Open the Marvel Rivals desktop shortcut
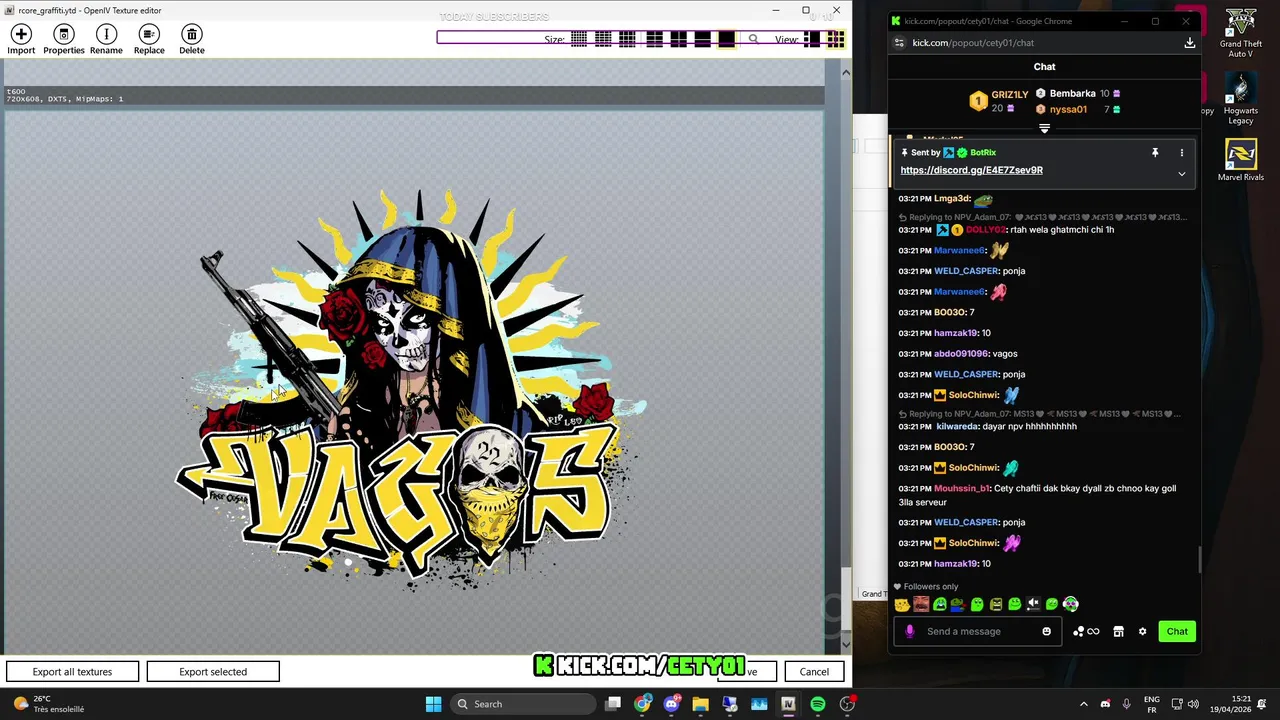The image size is (1280, 720). coord(1241,160)
